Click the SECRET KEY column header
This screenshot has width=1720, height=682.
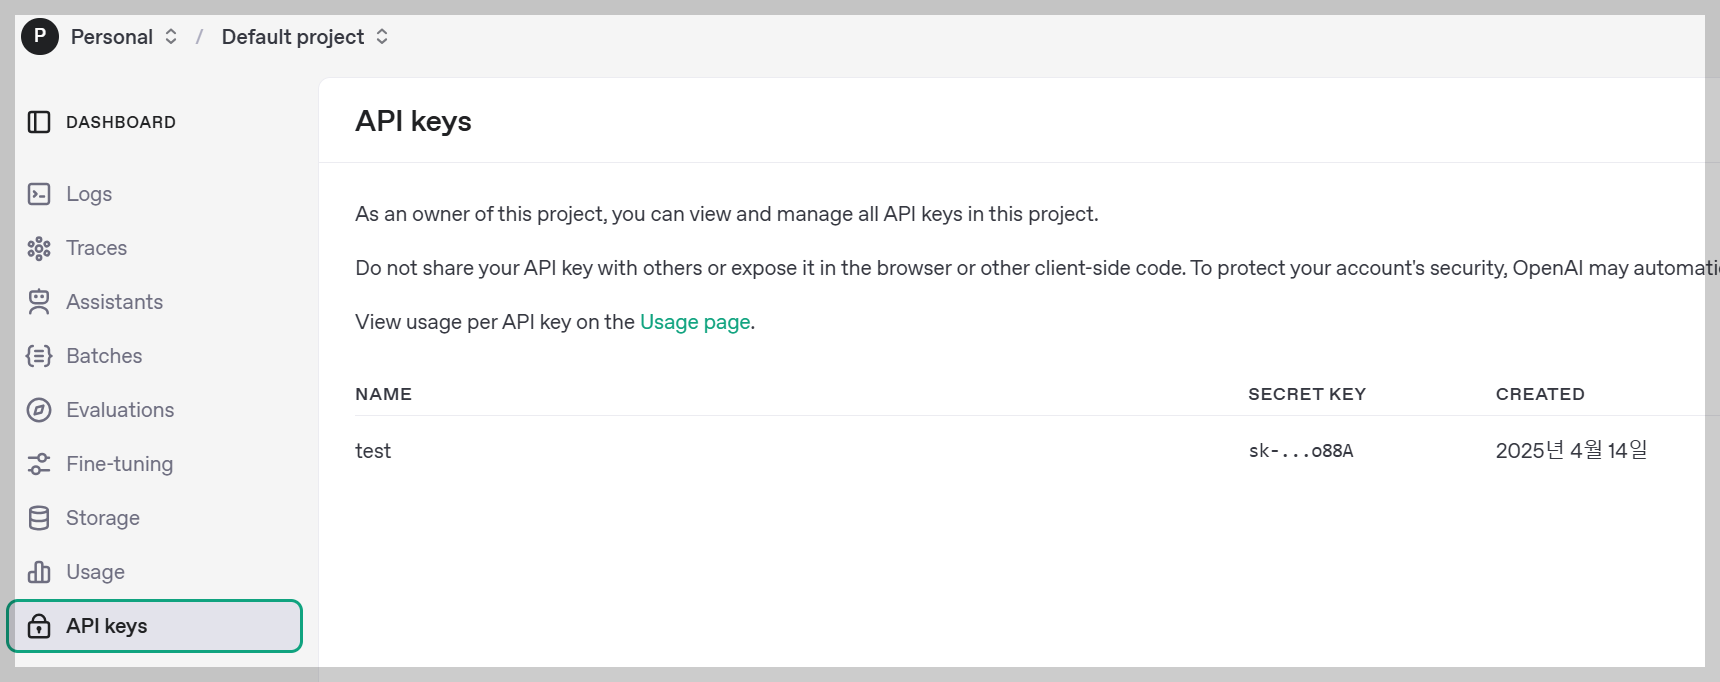pos(1307,394)
